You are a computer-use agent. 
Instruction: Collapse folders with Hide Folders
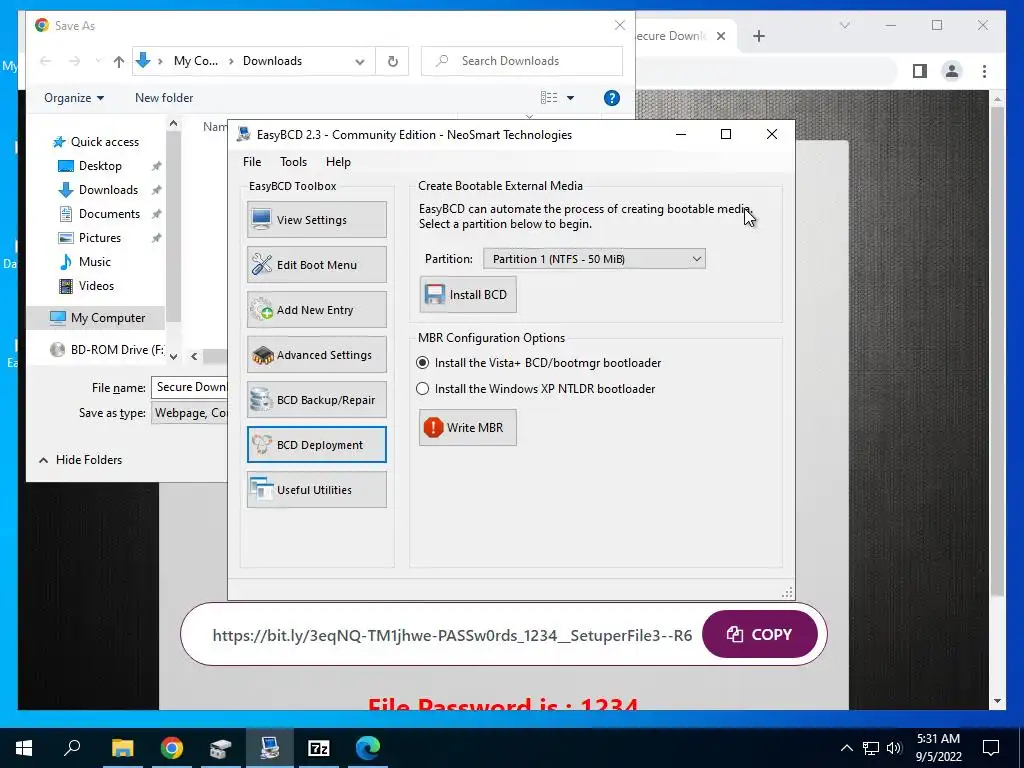pyautogui.click(x=80, y=460)
